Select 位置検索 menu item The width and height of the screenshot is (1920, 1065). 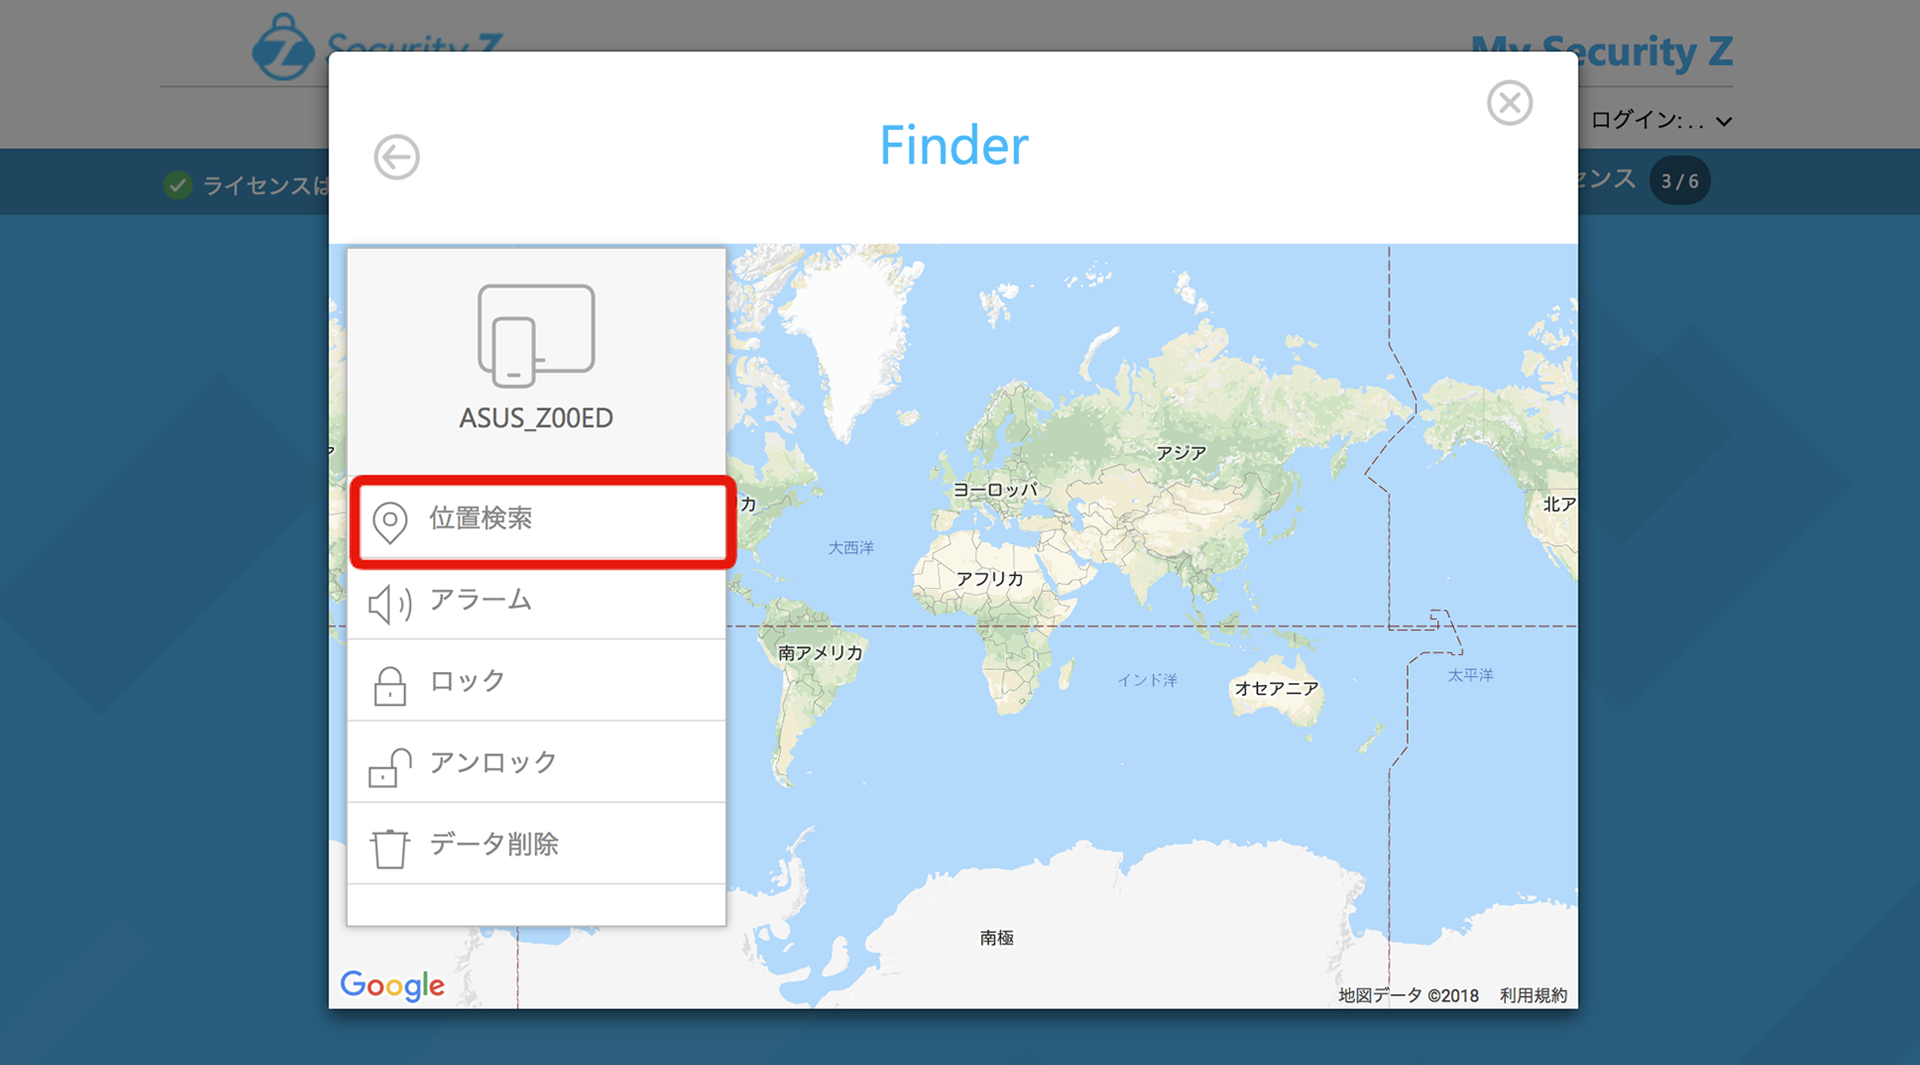pyautogui.click(x=481, y=518)
